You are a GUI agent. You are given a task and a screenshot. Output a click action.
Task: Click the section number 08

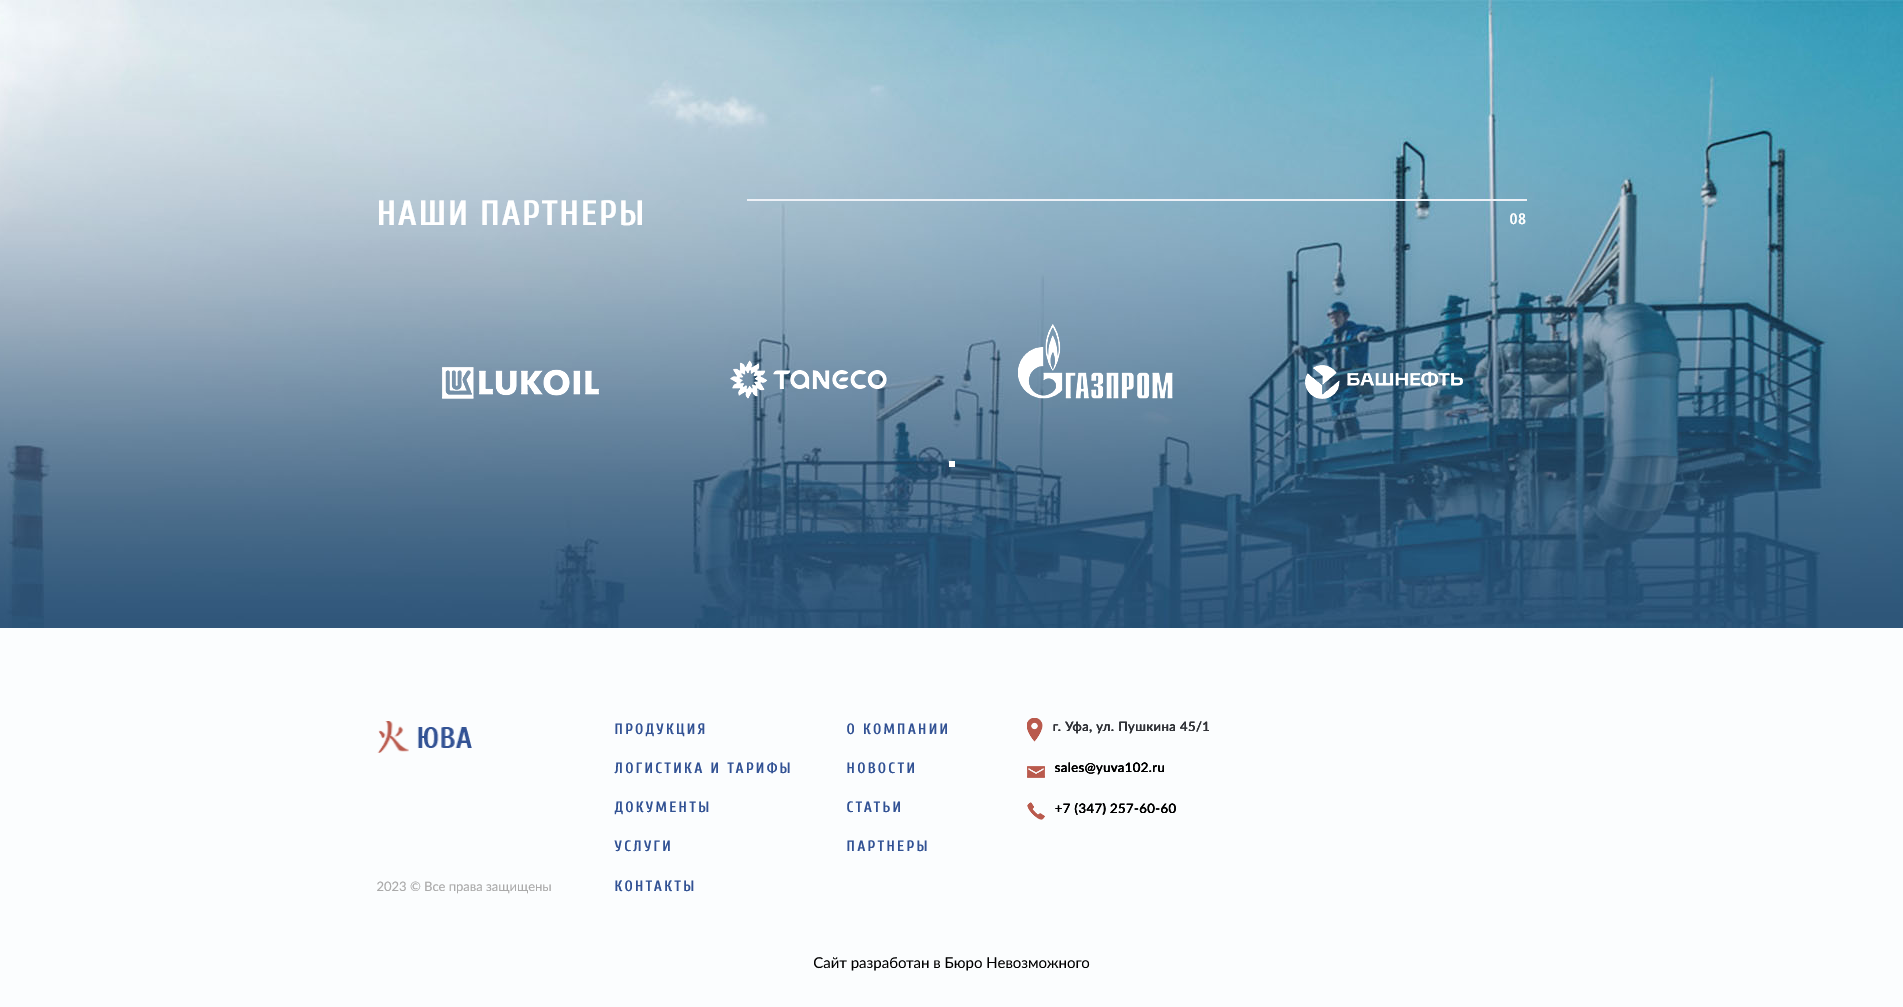pos(1517,219)
